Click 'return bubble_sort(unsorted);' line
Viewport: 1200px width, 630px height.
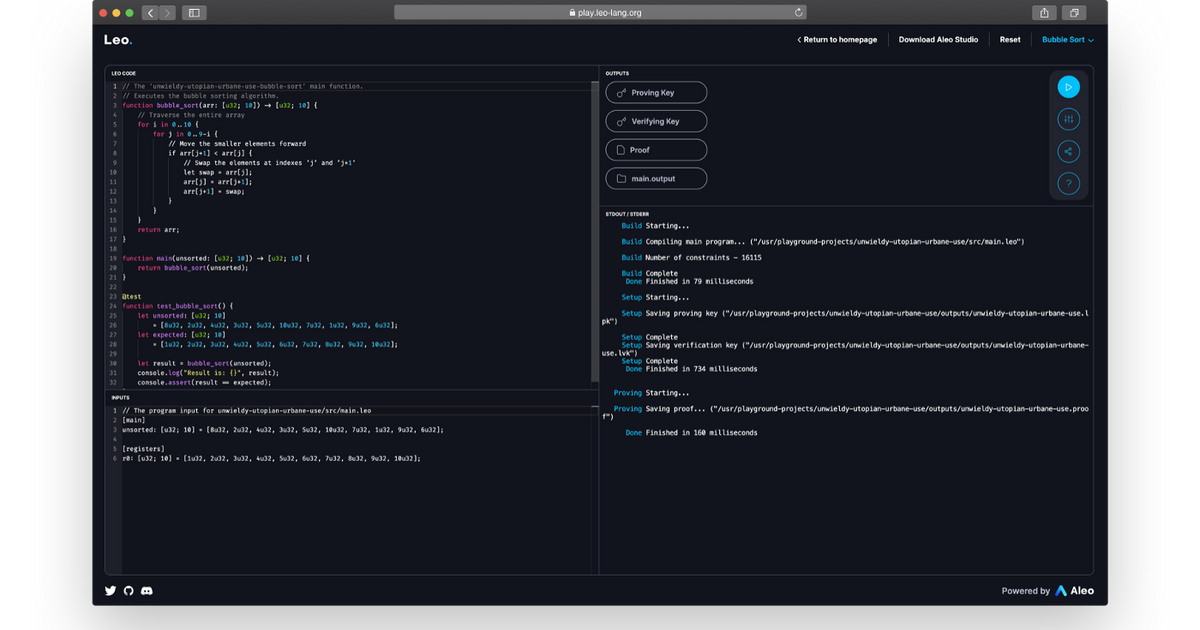(x=192, y=268)
